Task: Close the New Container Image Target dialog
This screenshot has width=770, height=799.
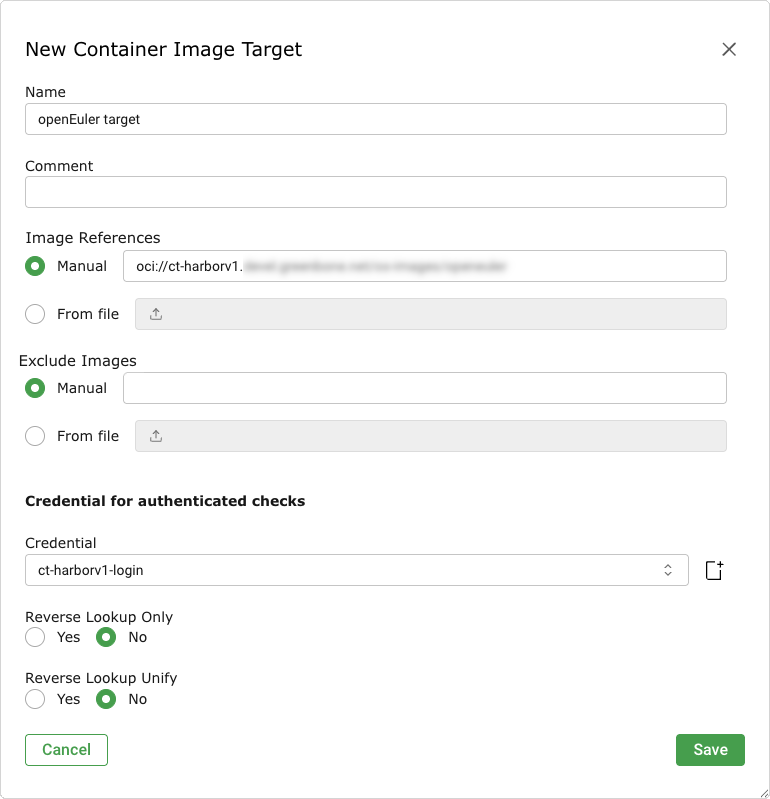Action: click(729, 49)
